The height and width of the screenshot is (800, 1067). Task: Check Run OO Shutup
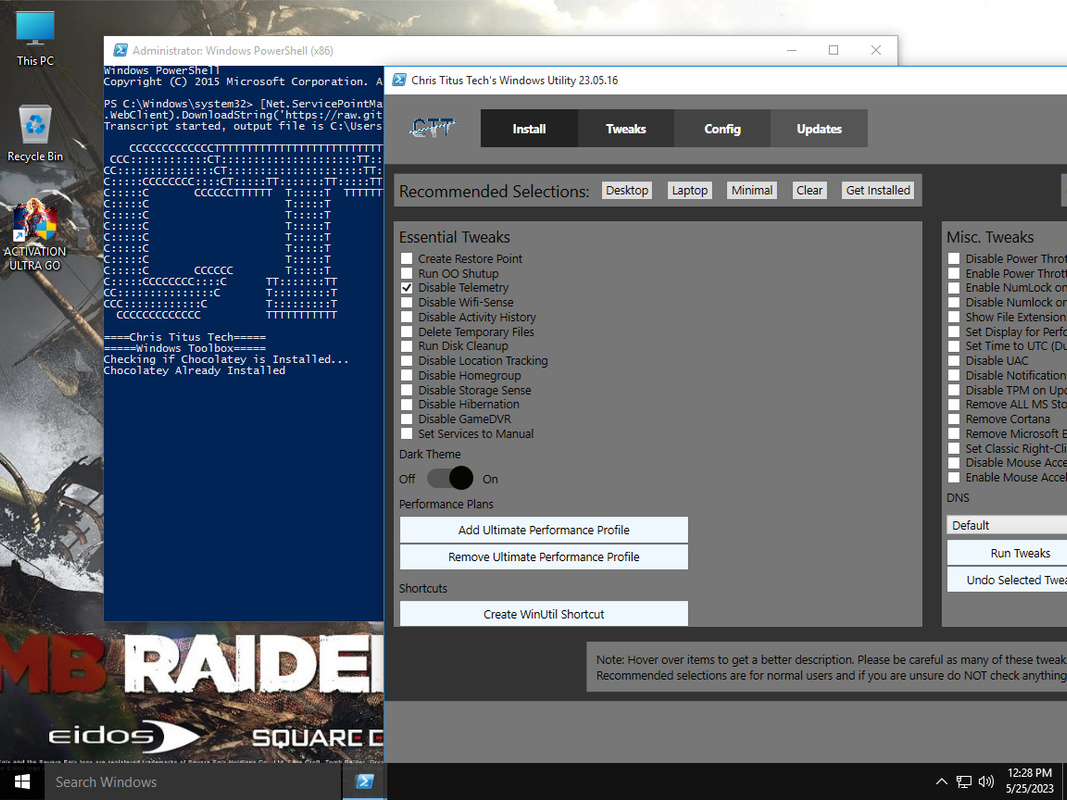[x=406, y=273]
